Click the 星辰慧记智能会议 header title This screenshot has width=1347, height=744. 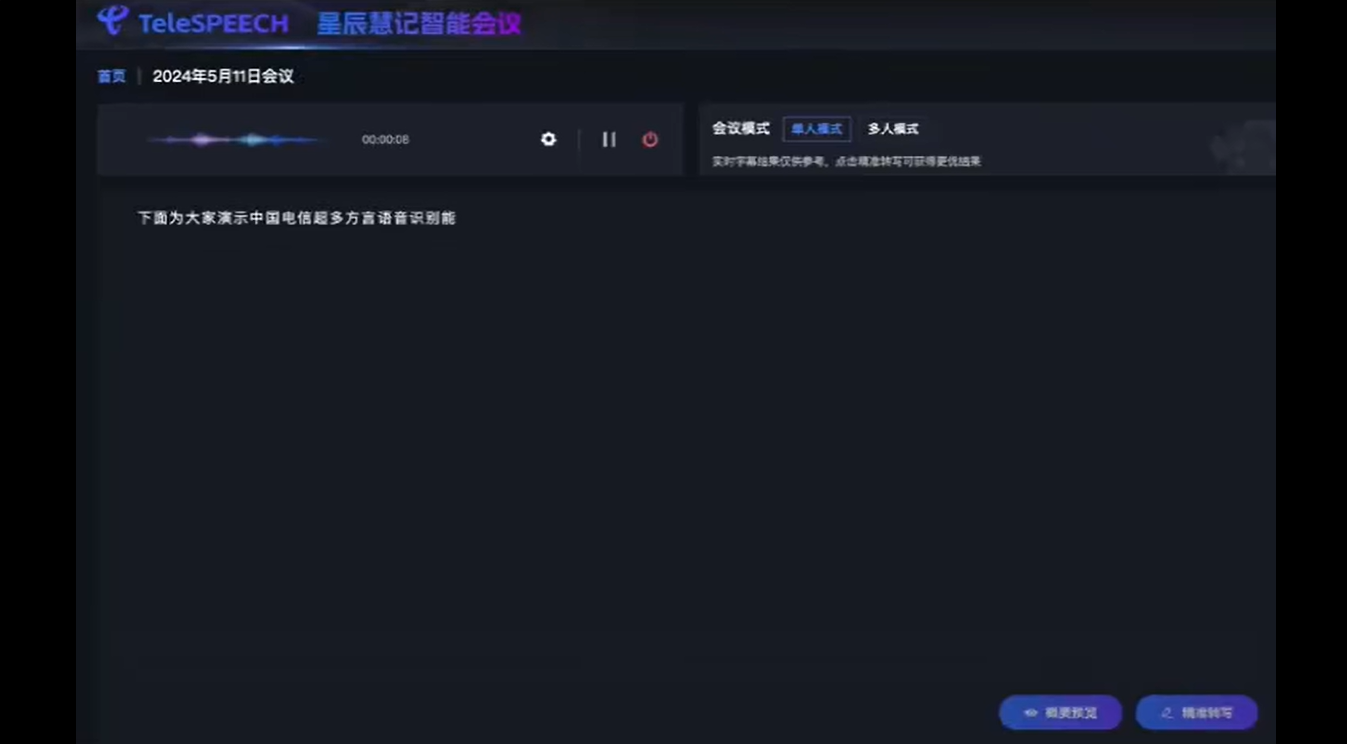pyautogui.click(x=419, y=22)
